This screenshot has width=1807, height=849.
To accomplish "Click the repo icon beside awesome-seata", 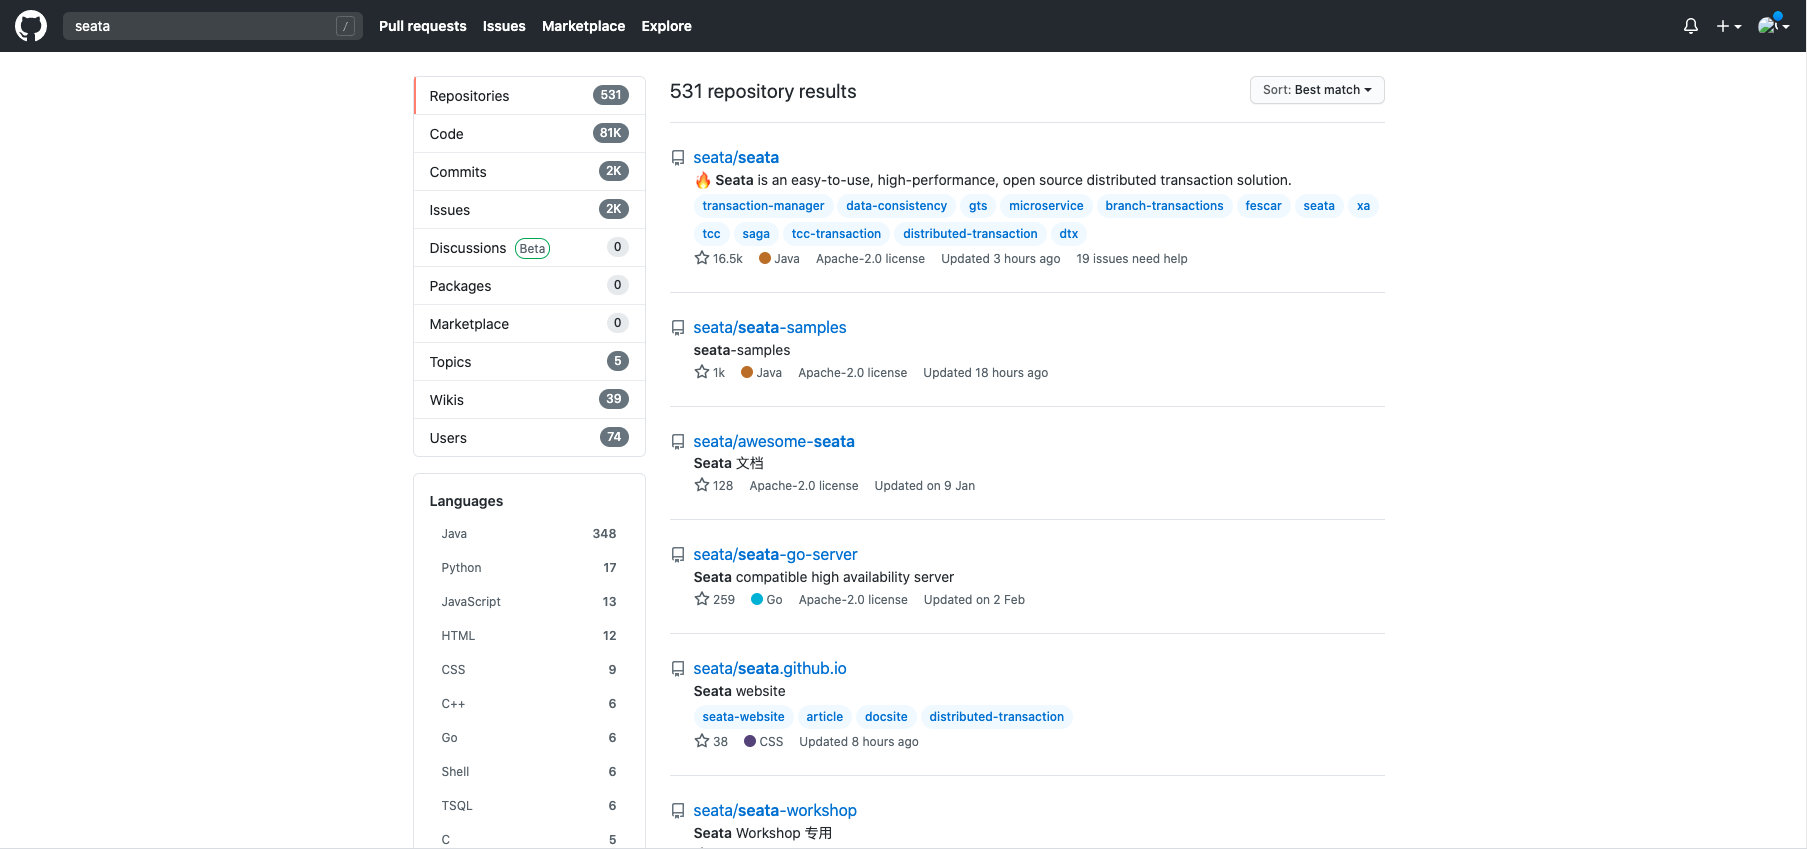I will tap(678, 442).
